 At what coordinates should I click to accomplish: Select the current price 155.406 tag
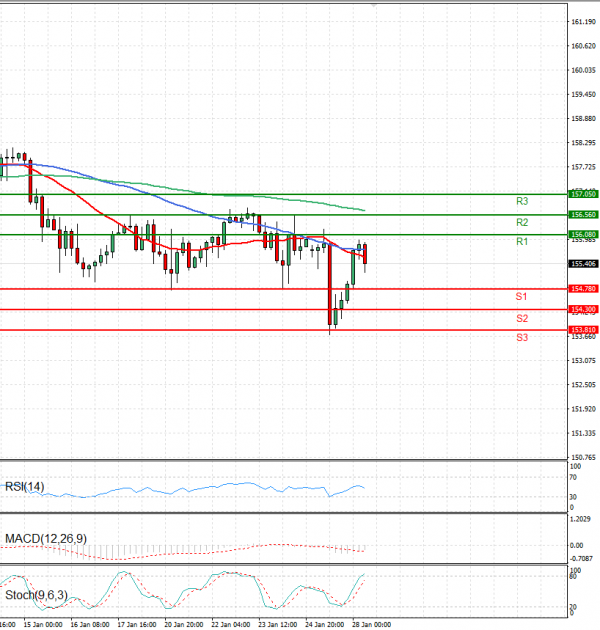click(x=584, y=264)
